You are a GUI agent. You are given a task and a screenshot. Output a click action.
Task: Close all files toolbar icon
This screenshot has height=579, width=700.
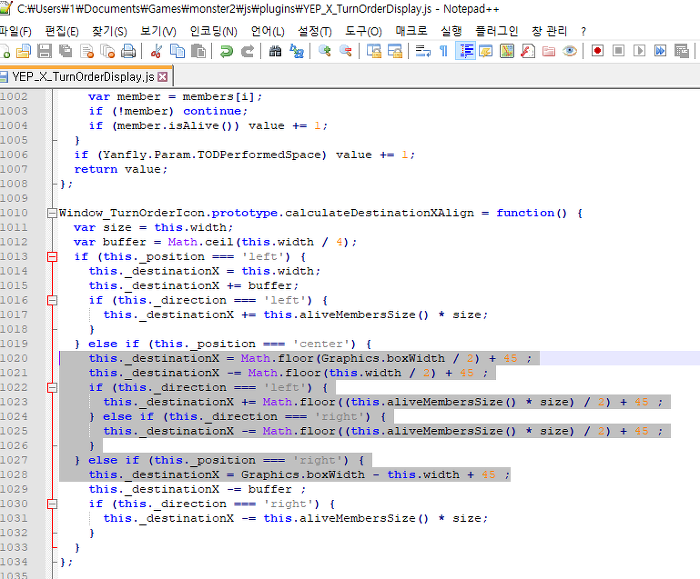[x=108, y=51]
